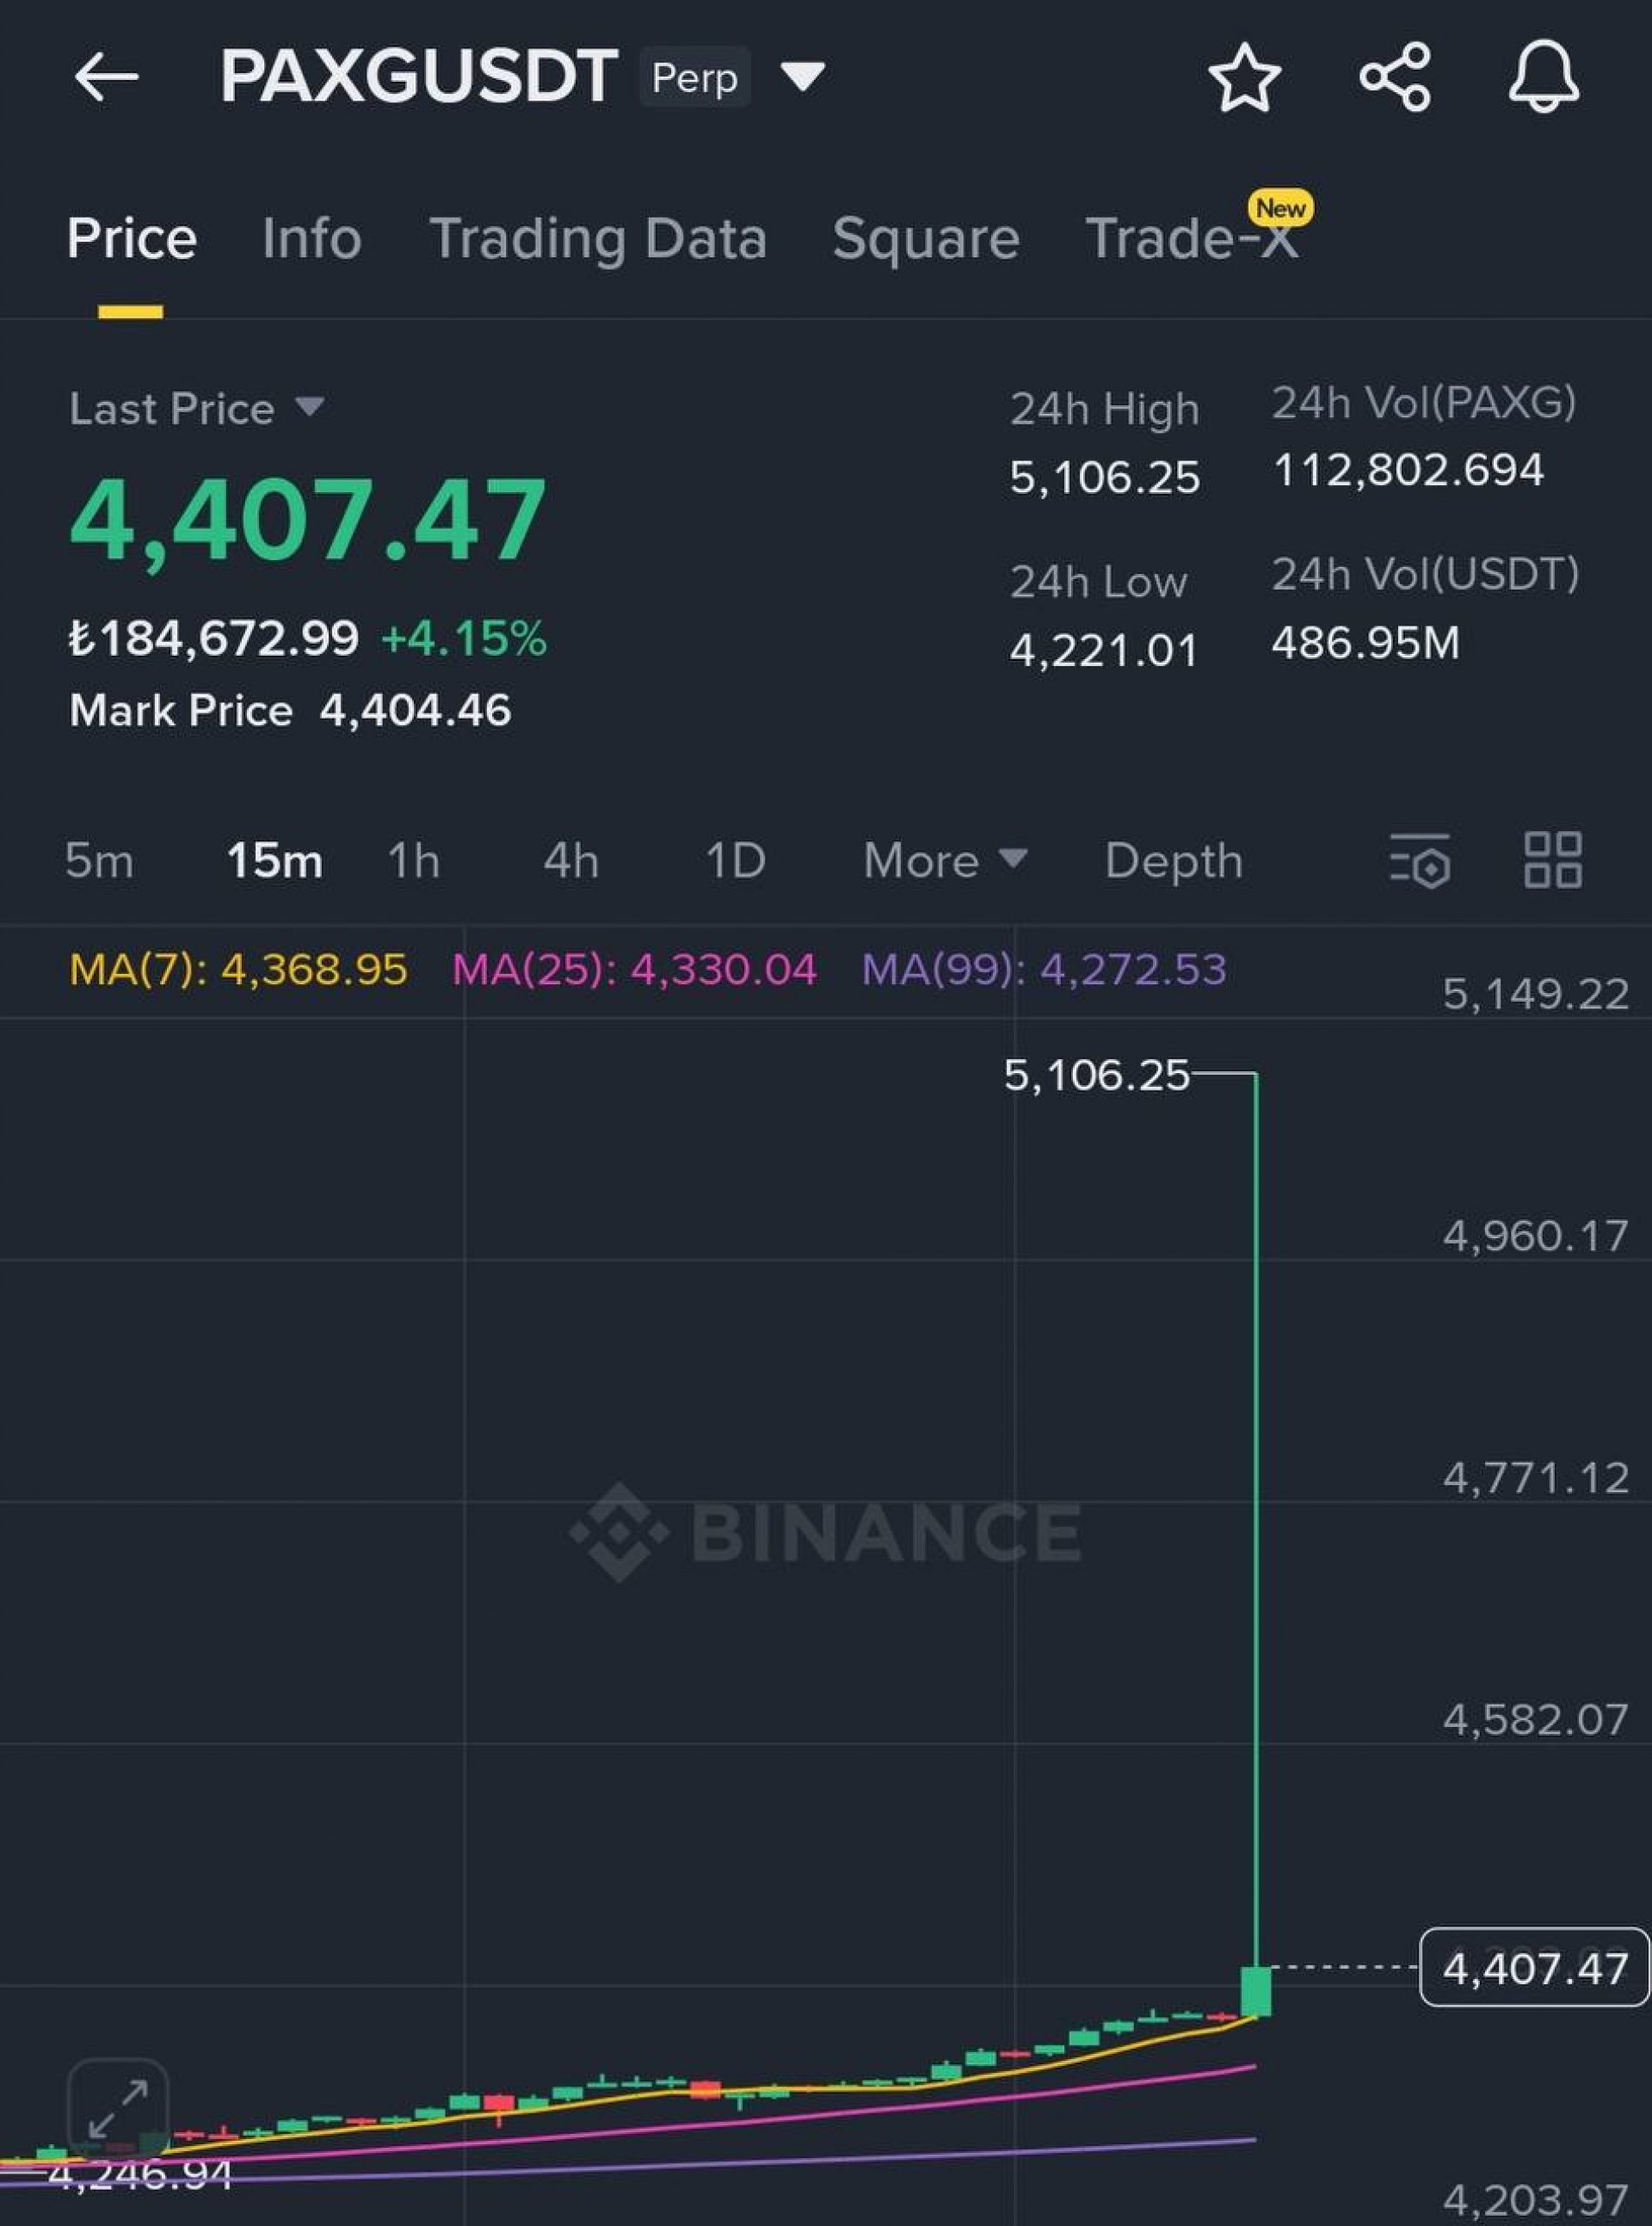Switch to the Trading Data tab
The height and width of the screenshot is (2226, 1652).
597,239
